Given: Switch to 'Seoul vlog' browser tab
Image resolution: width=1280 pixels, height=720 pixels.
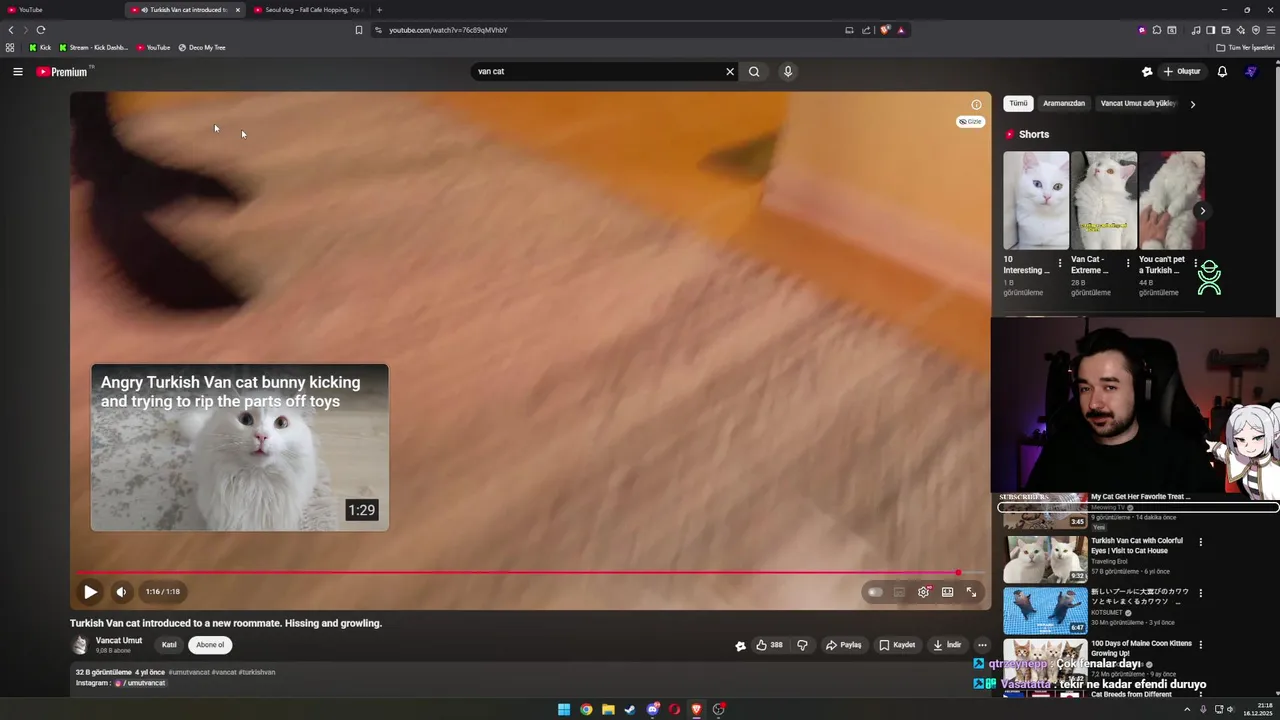Looking at the screenshot, I should (310, 10).
